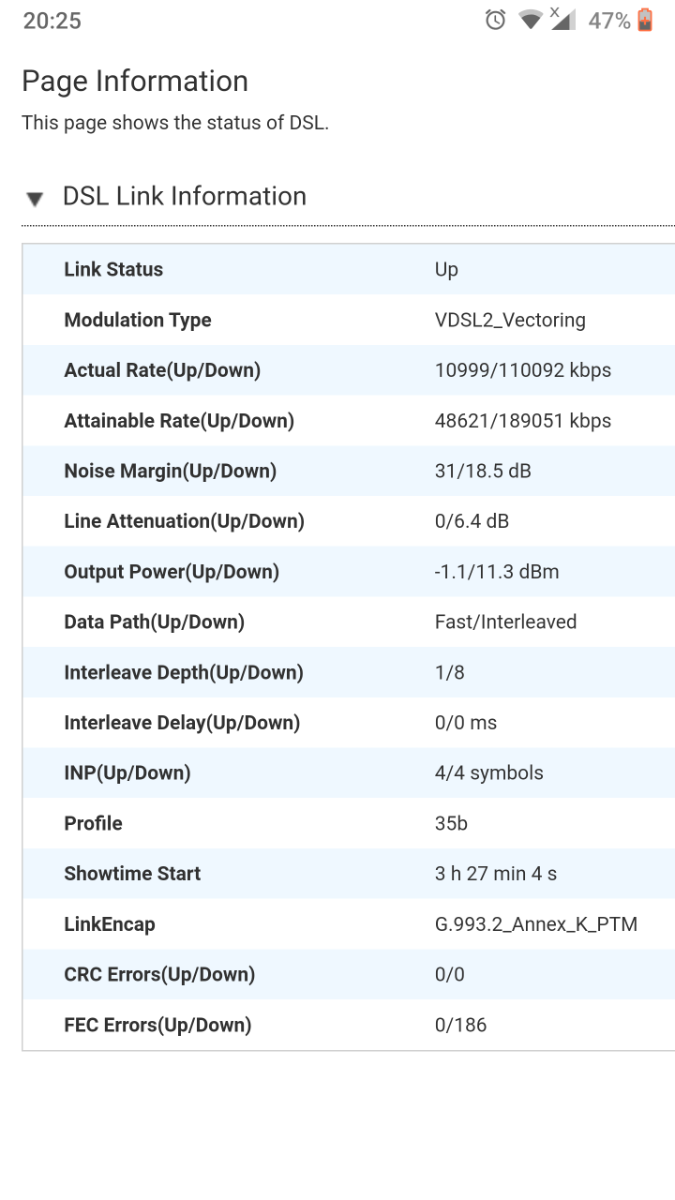Click the Line Attenuation(Up/Down) label
Image resolution: width=675 pixels, height=1200 pixels.
[184, 521]
